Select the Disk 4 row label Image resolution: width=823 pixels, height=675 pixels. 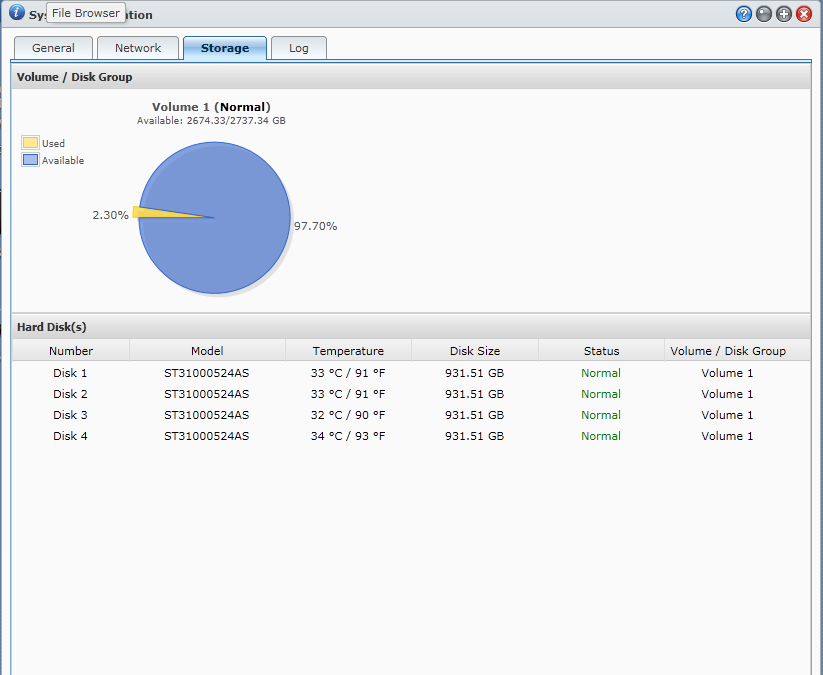pyautogui.click(x=70, y=436)
